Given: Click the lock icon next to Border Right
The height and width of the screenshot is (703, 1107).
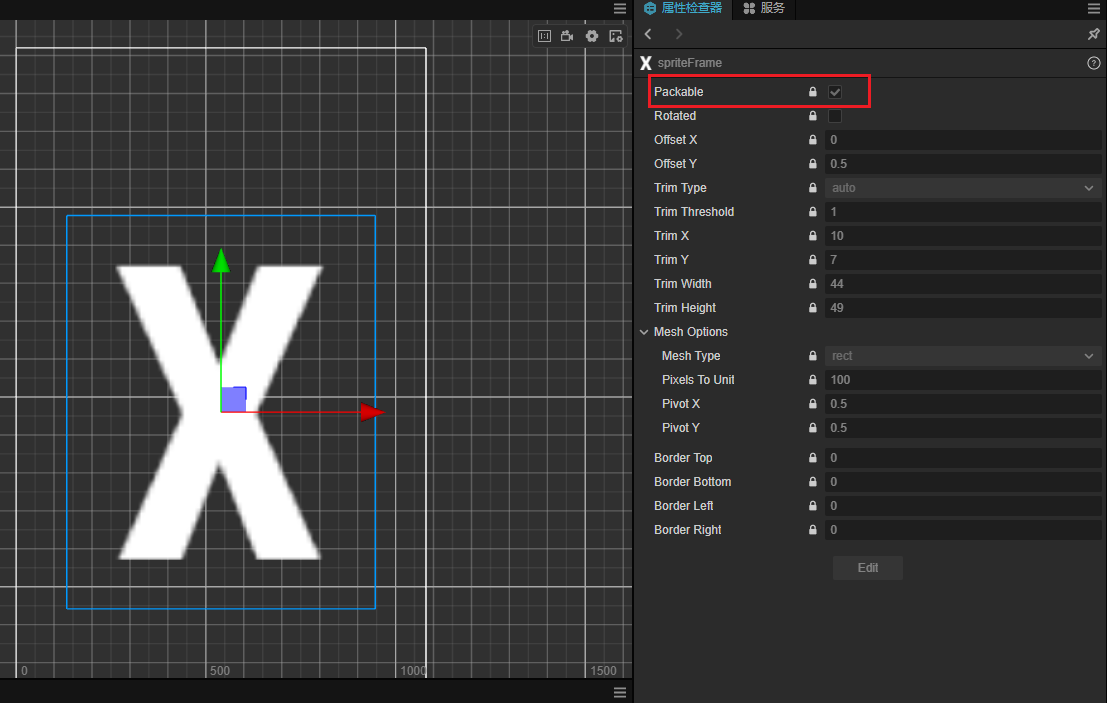Looking at the screenshot, I should 813,529.
